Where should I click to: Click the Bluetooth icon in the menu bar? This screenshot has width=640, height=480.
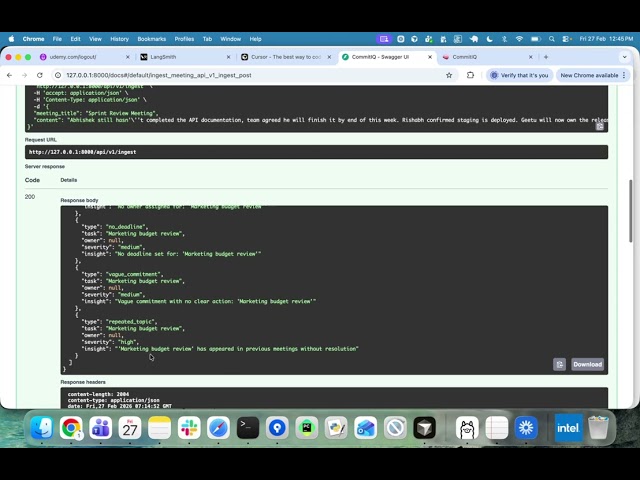pos(504,39)
